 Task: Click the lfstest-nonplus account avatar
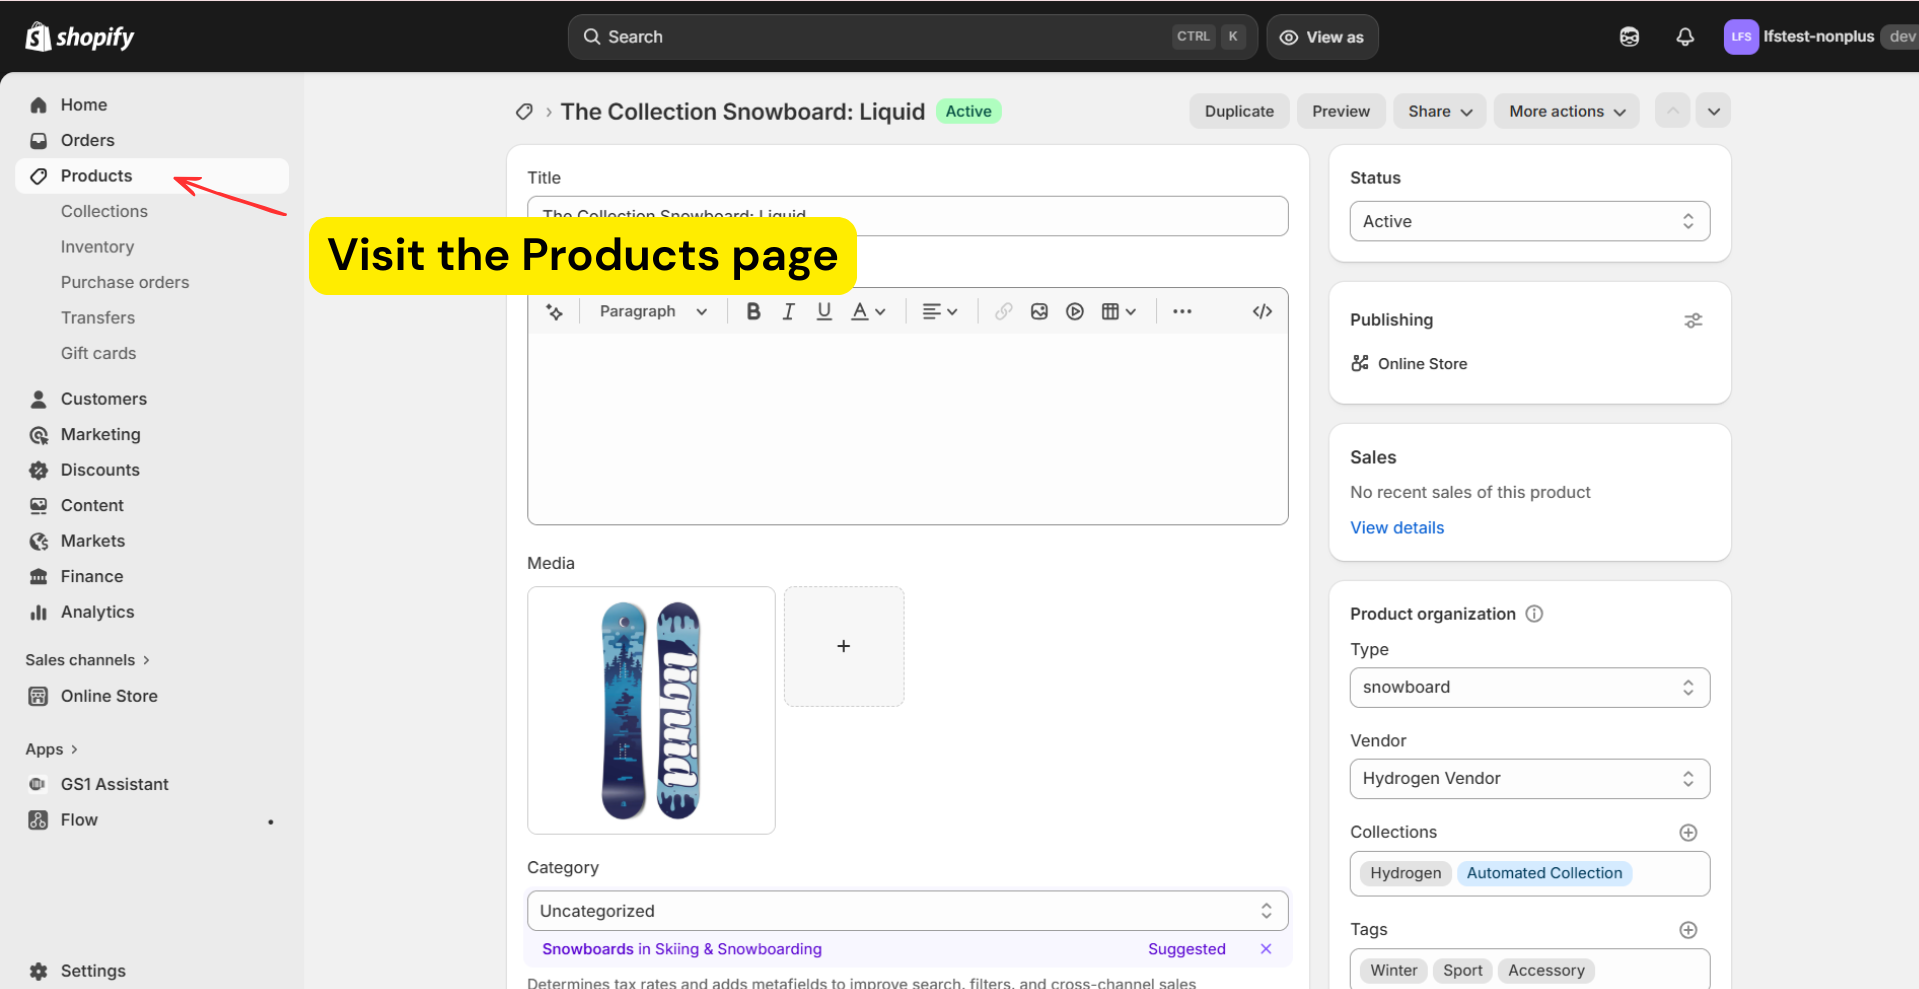pos(1741,37)
